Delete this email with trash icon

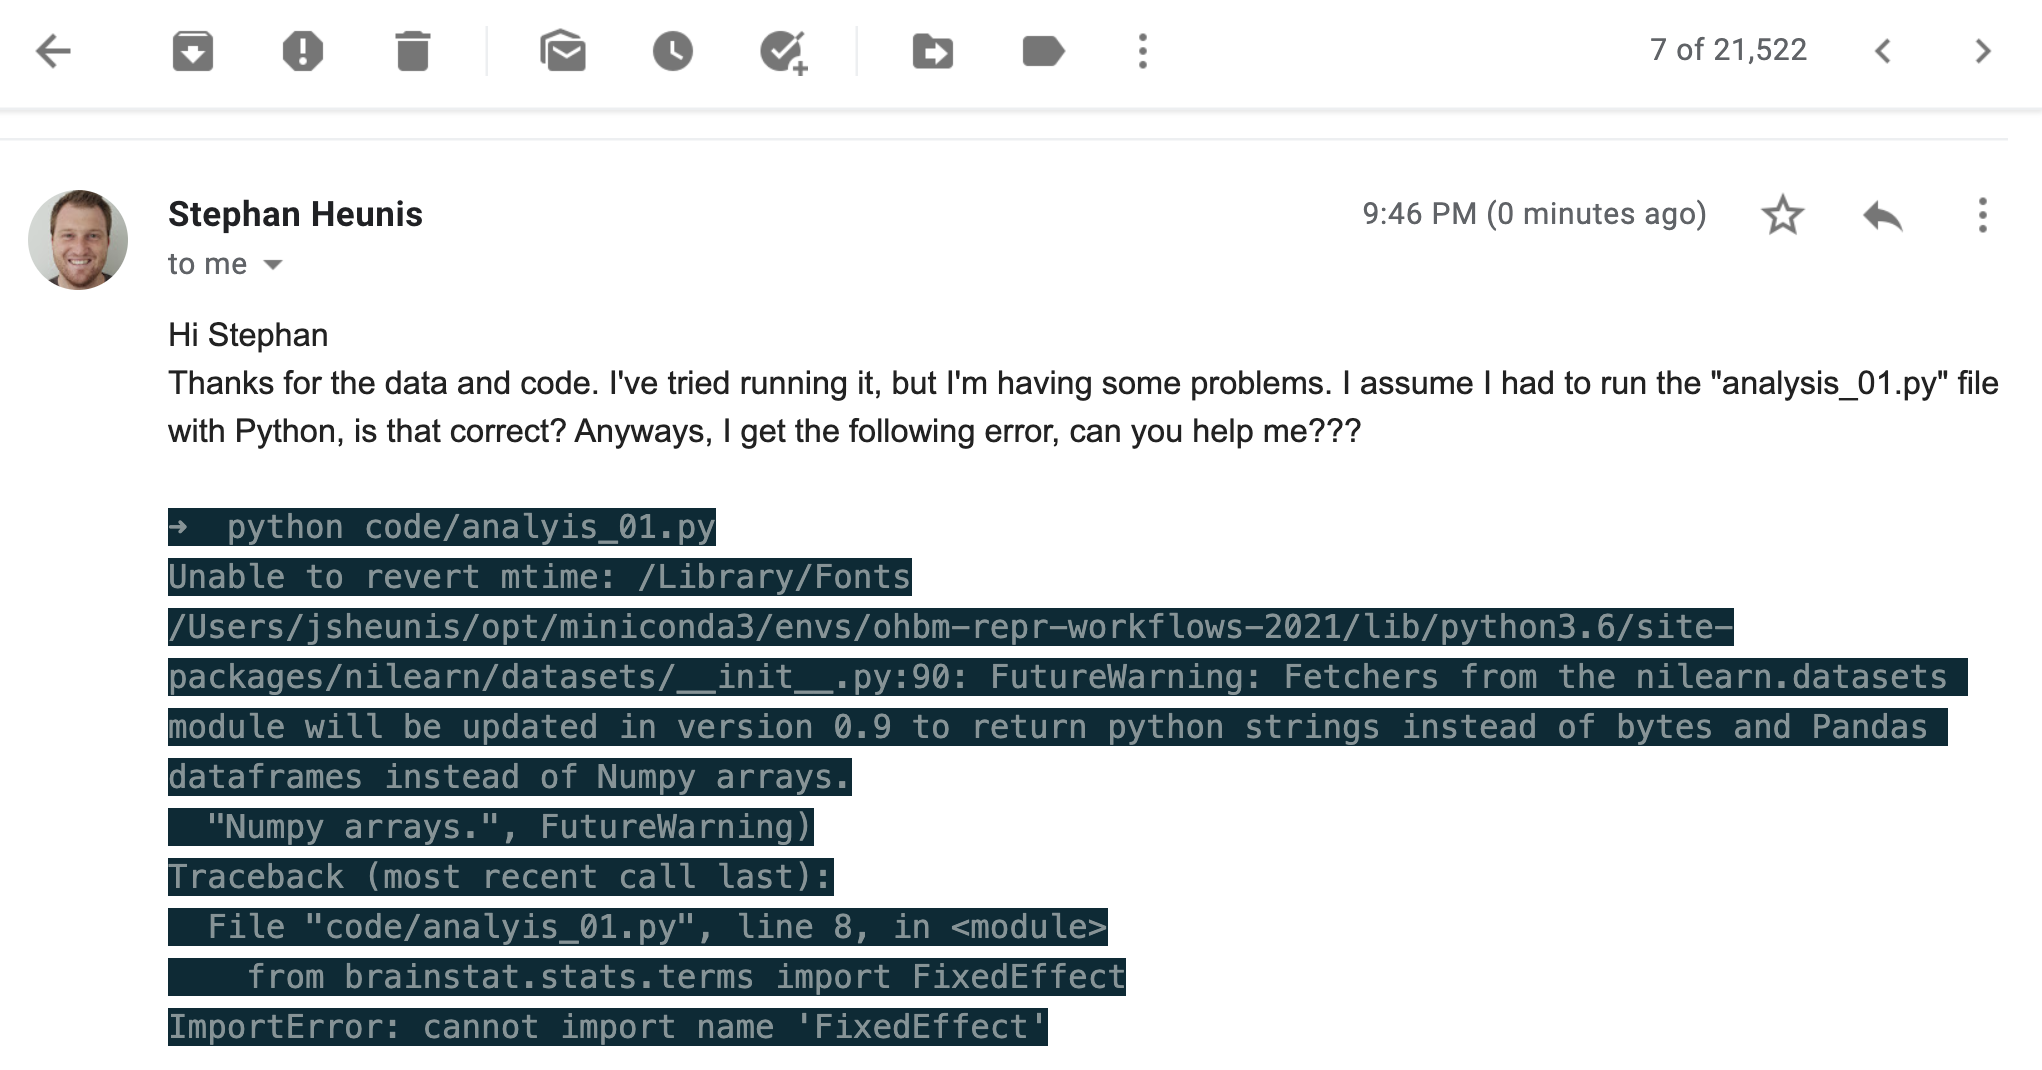[x=412, y=51]
